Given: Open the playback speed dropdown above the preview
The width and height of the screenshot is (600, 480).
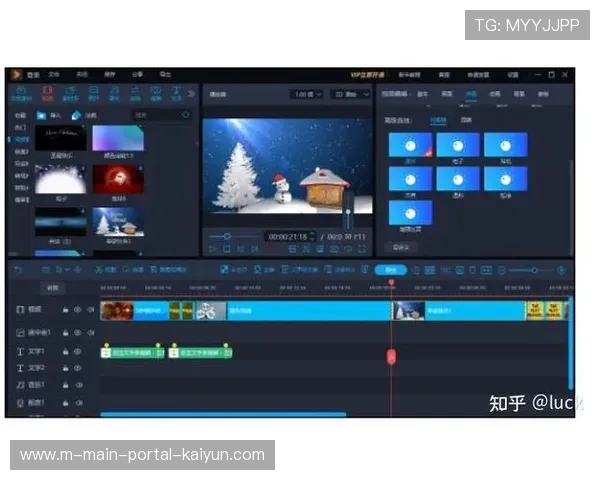Looking at the screenshot, I should point(306,94).
